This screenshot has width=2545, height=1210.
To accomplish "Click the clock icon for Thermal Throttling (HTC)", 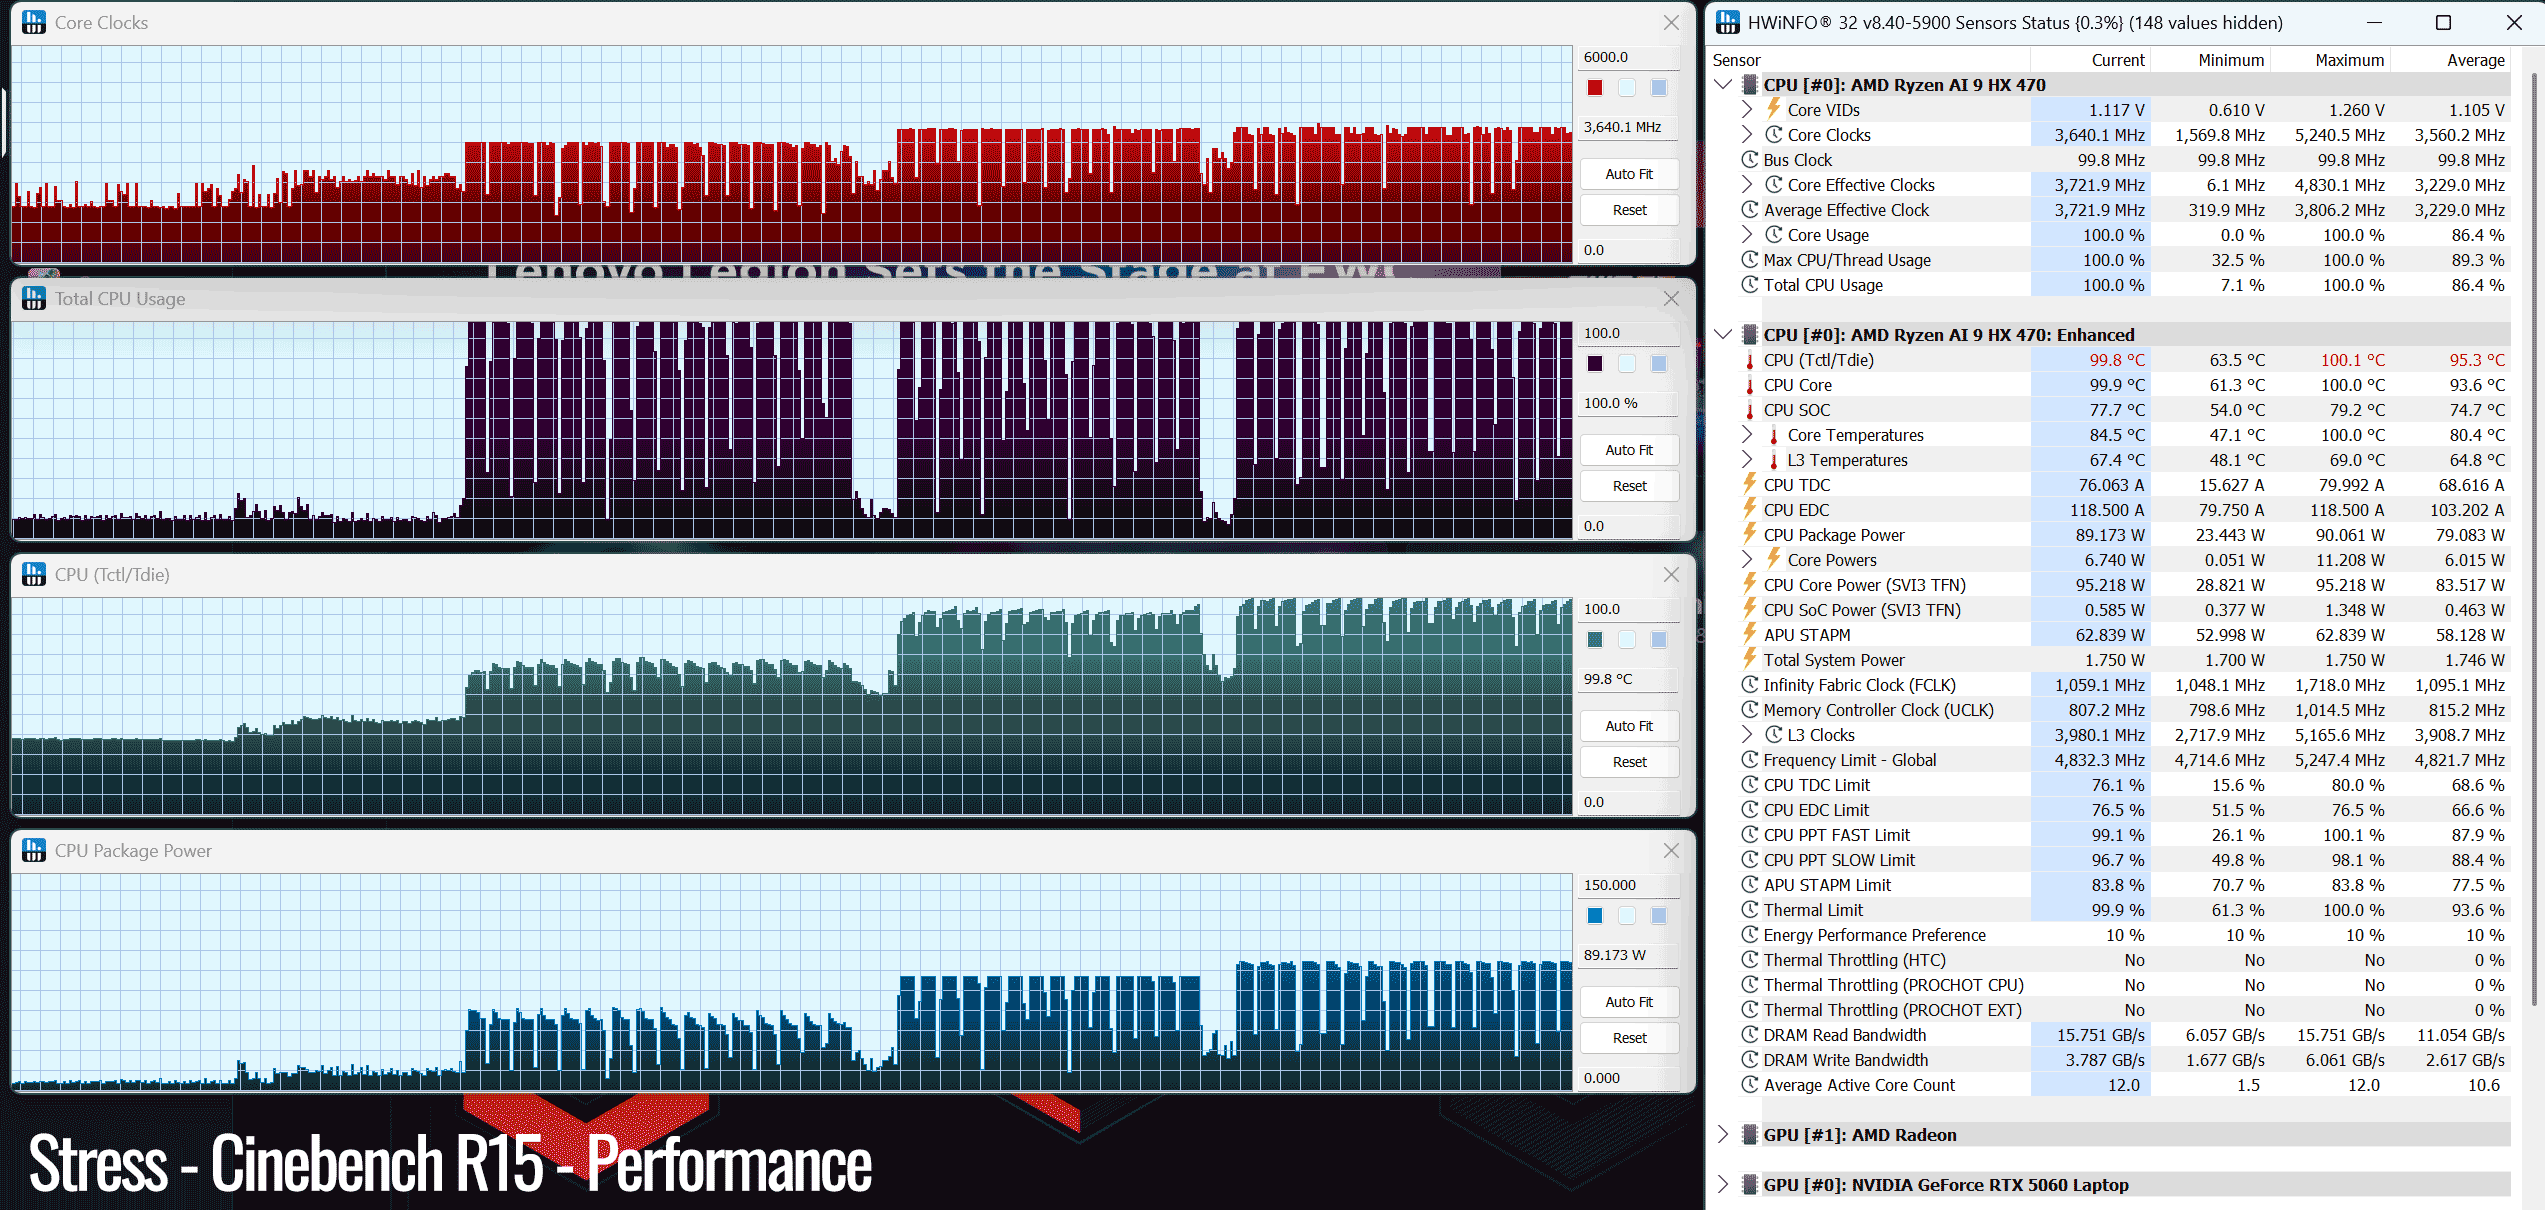I will pyautogui.click(x=1750, y=960).
